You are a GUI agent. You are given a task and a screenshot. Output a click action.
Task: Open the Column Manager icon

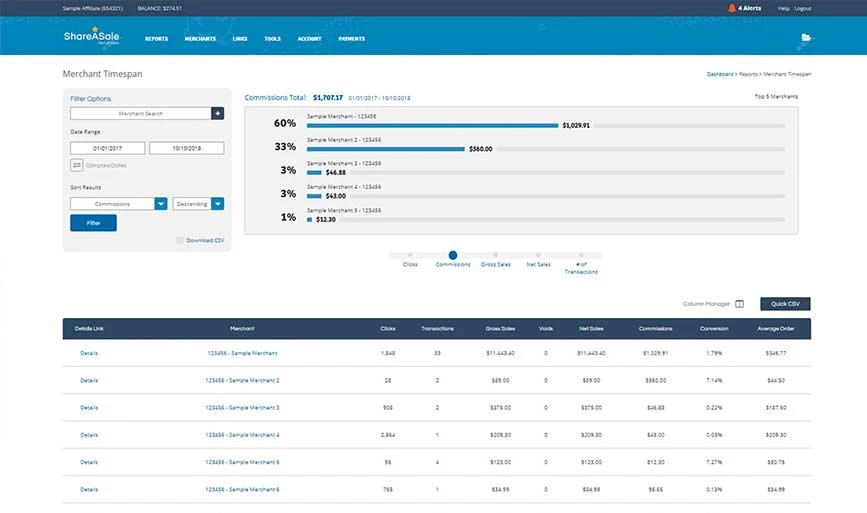(x=740, y=304)
